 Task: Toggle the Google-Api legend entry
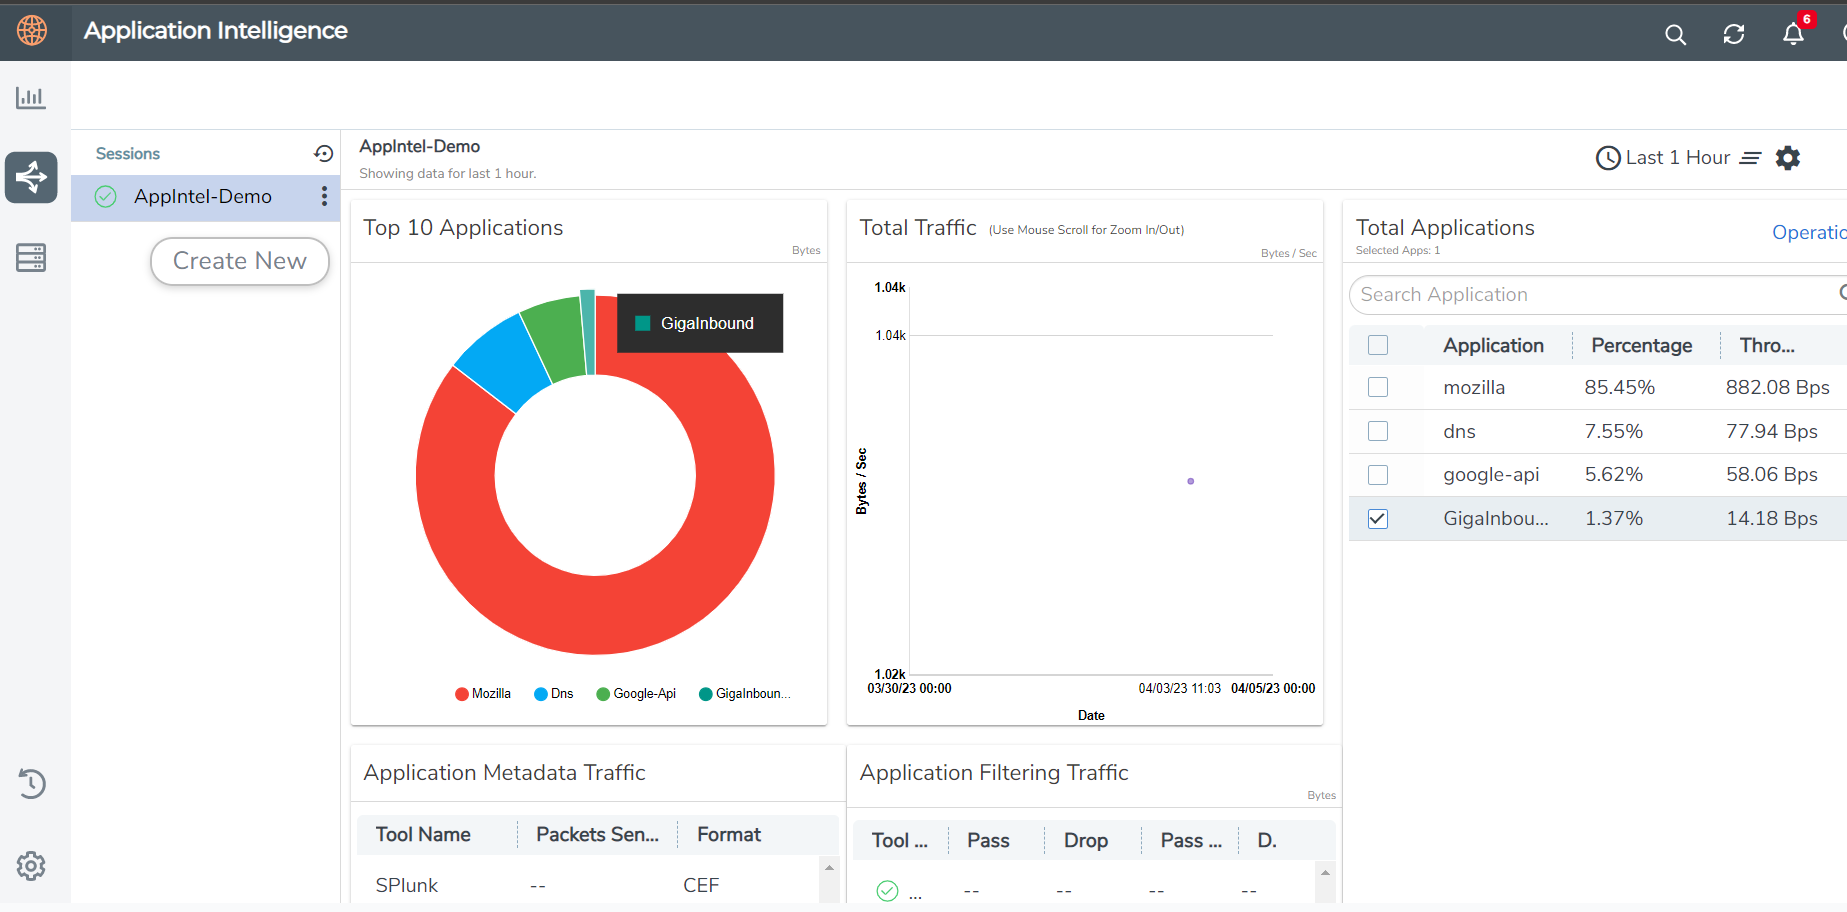[636, 694]
